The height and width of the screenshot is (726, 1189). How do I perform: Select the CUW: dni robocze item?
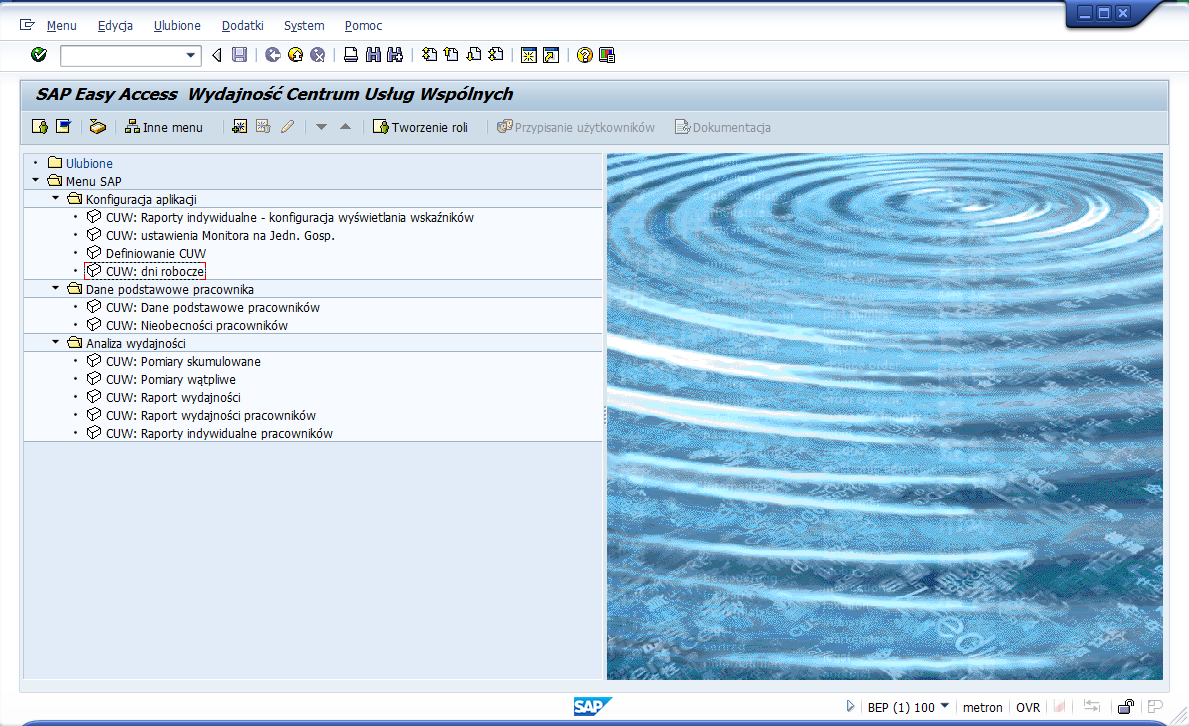coord(155,272)
